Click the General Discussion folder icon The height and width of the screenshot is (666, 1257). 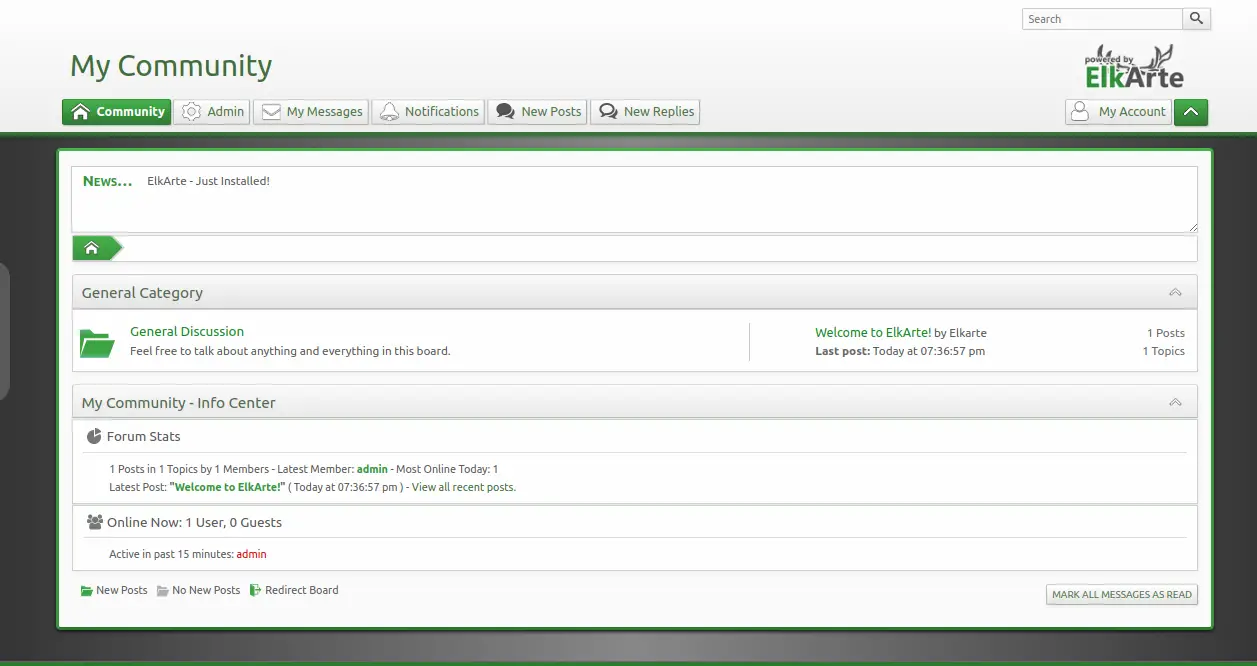pyautogui.click(x=98, y=342)
